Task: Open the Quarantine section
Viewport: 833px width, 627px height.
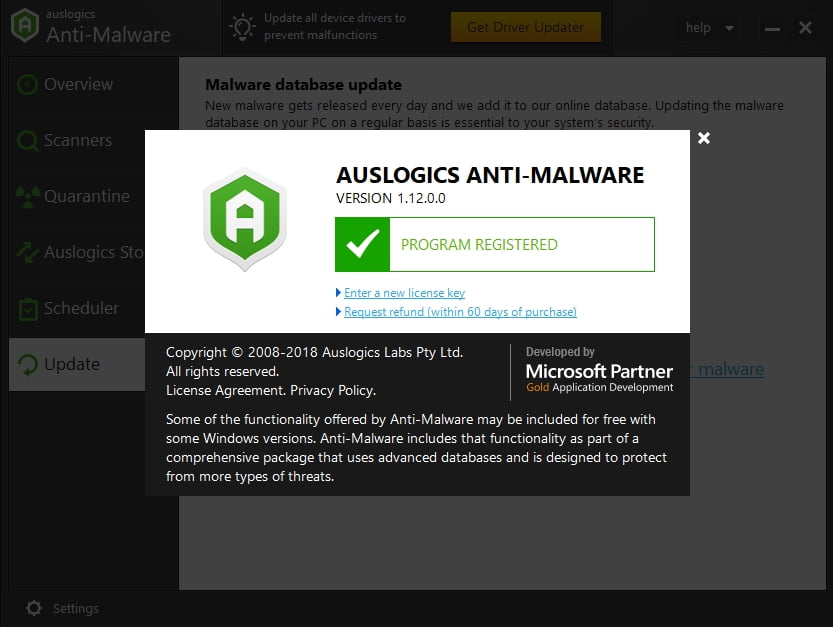Action: pos(78,196)
